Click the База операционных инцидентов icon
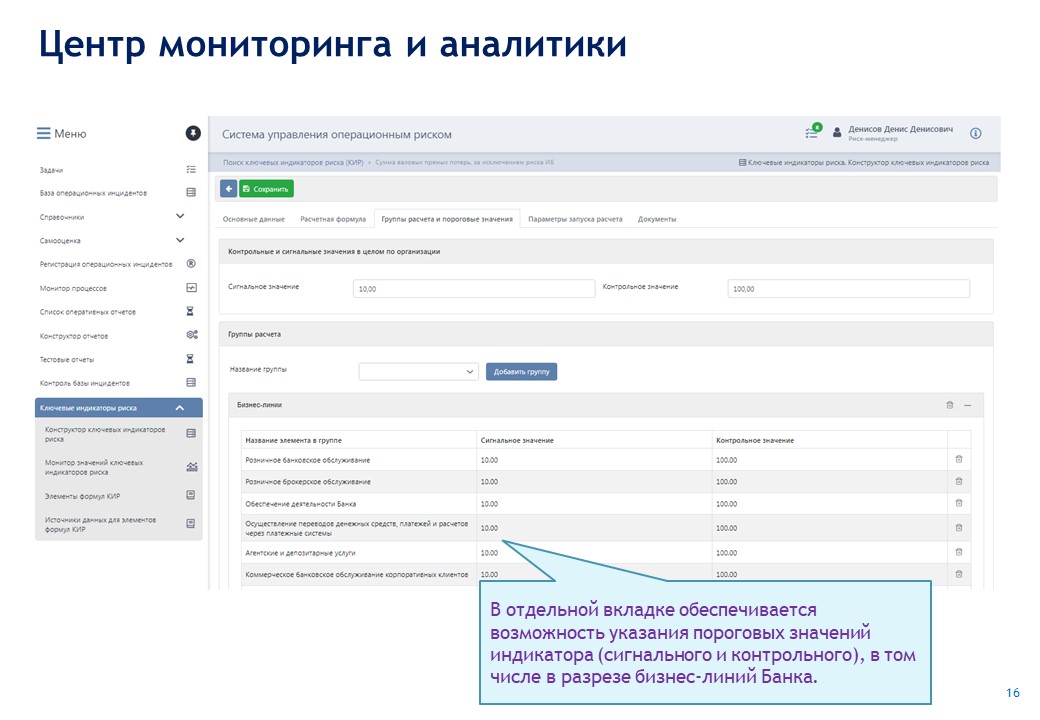This screenshot has width=1040, height=720. tap(191, 192)
